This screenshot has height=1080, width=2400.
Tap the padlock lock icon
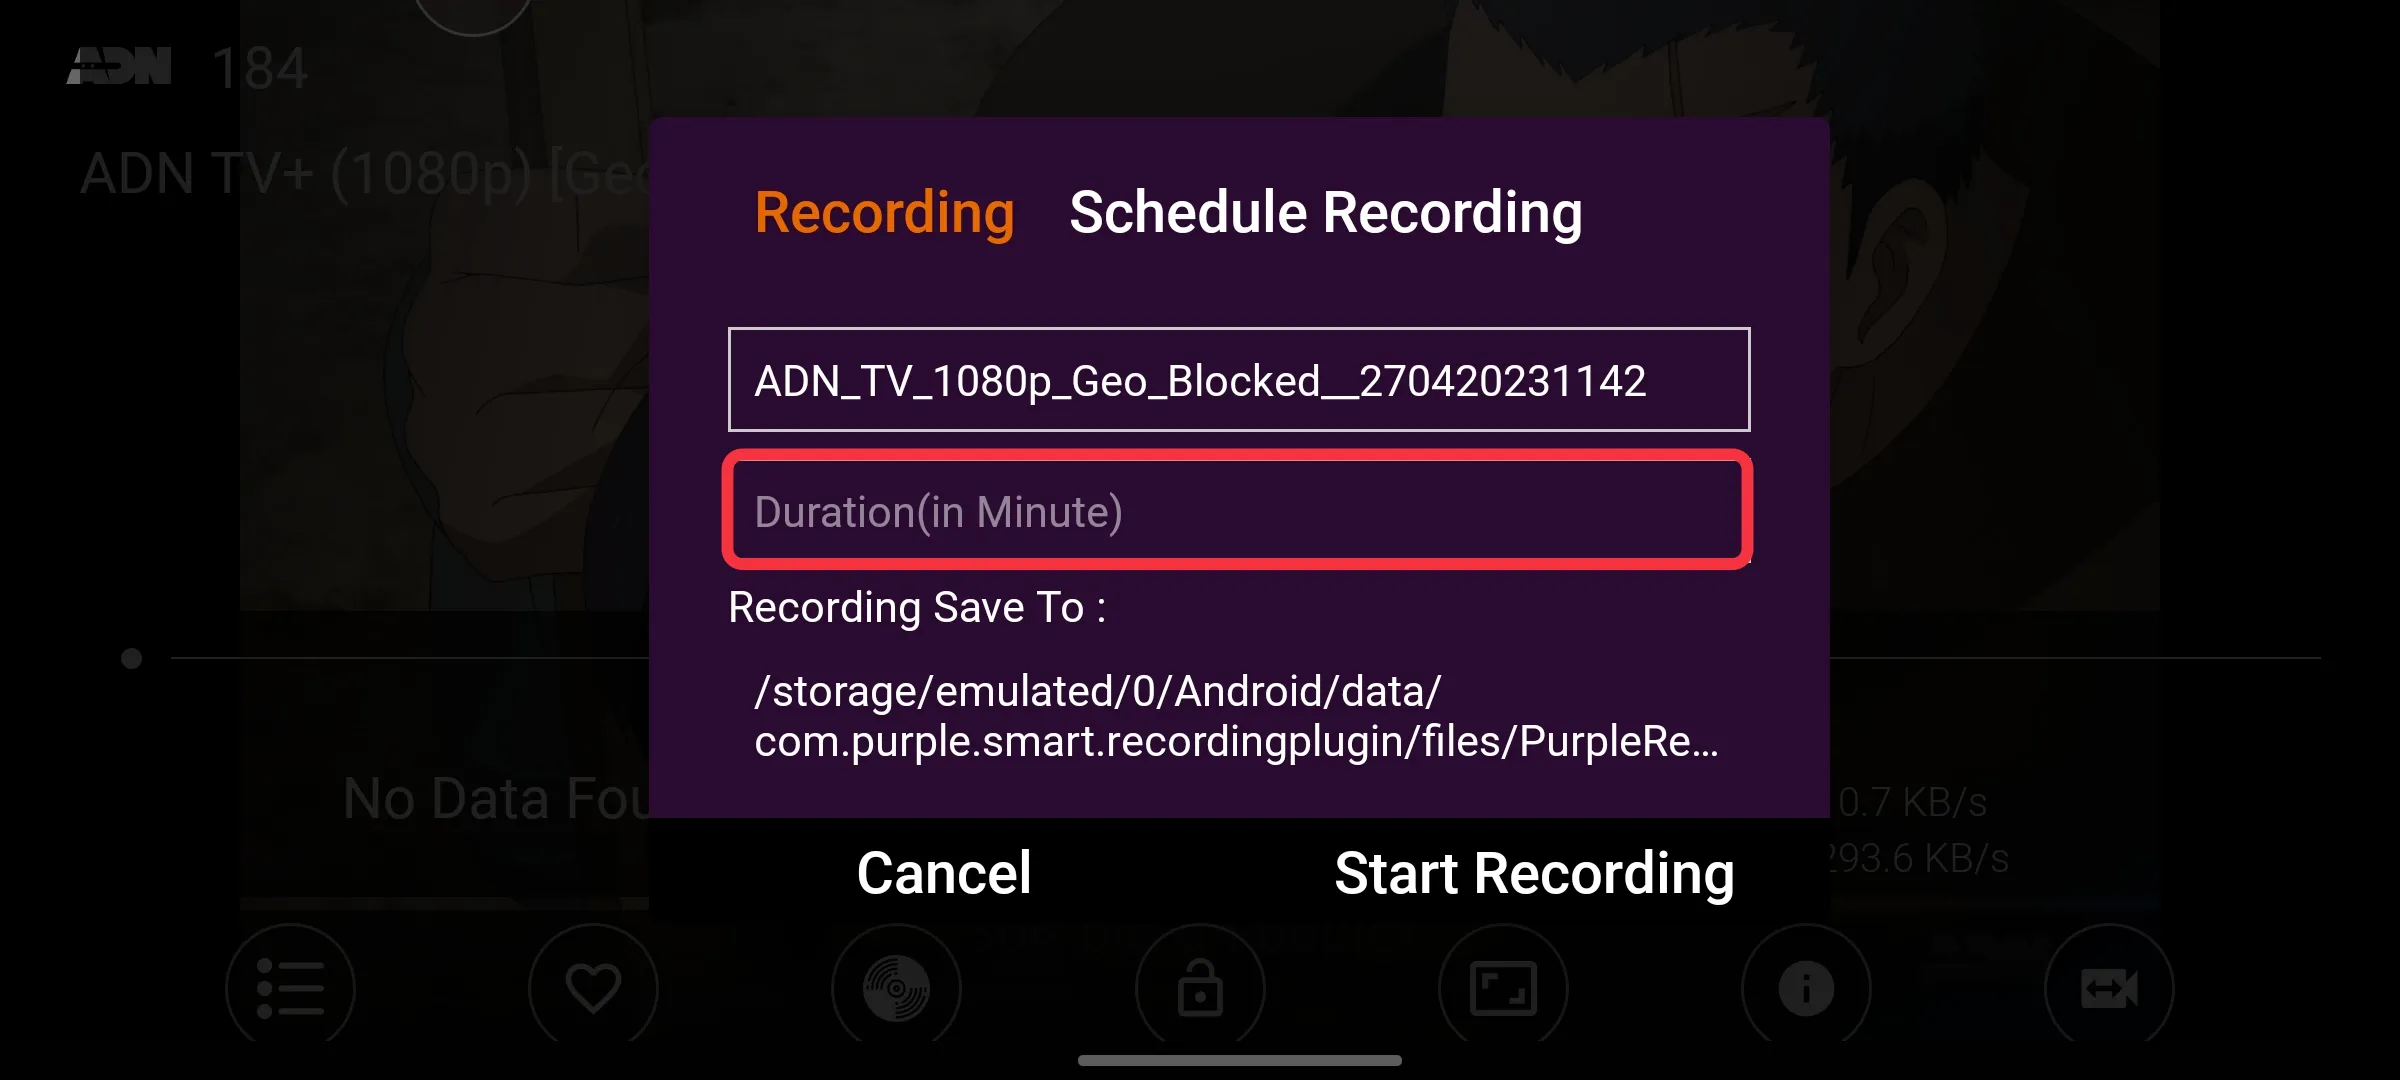point(1200,988)
